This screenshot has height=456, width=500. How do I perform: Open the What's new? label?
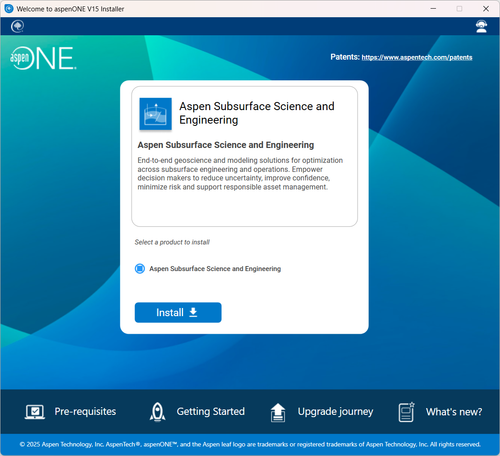(454, 412)
